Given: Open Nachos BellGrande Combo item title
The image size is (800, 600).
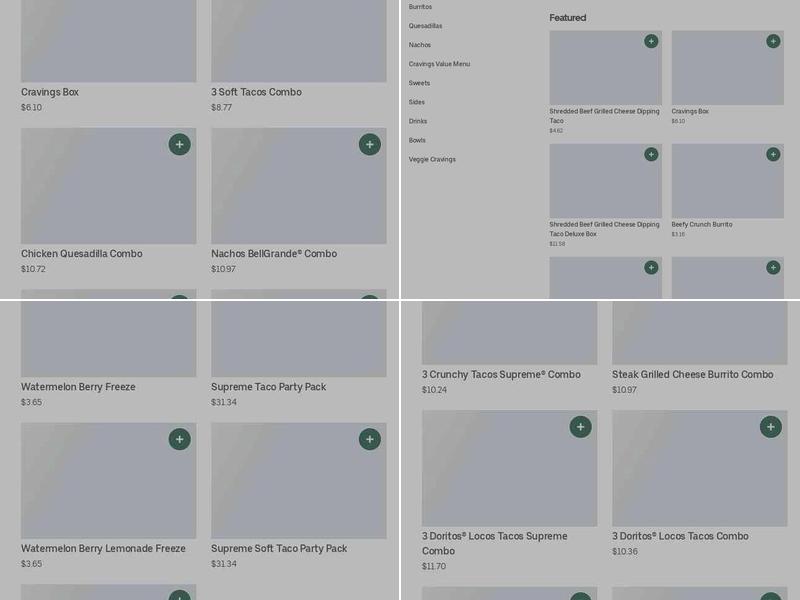Looking at the screenshot, I should (274, 254).
